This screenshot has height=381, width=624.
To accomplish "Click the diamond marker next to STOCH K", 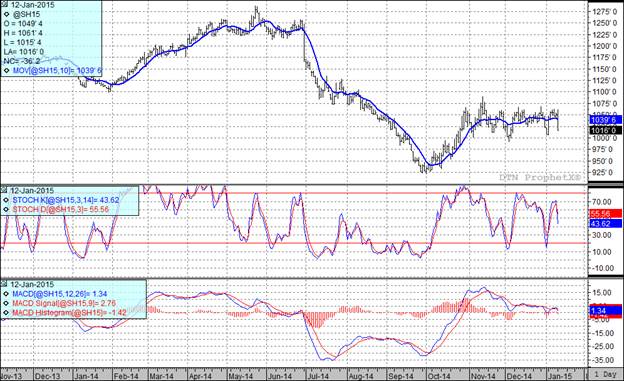I will click(x=6, y=200).
